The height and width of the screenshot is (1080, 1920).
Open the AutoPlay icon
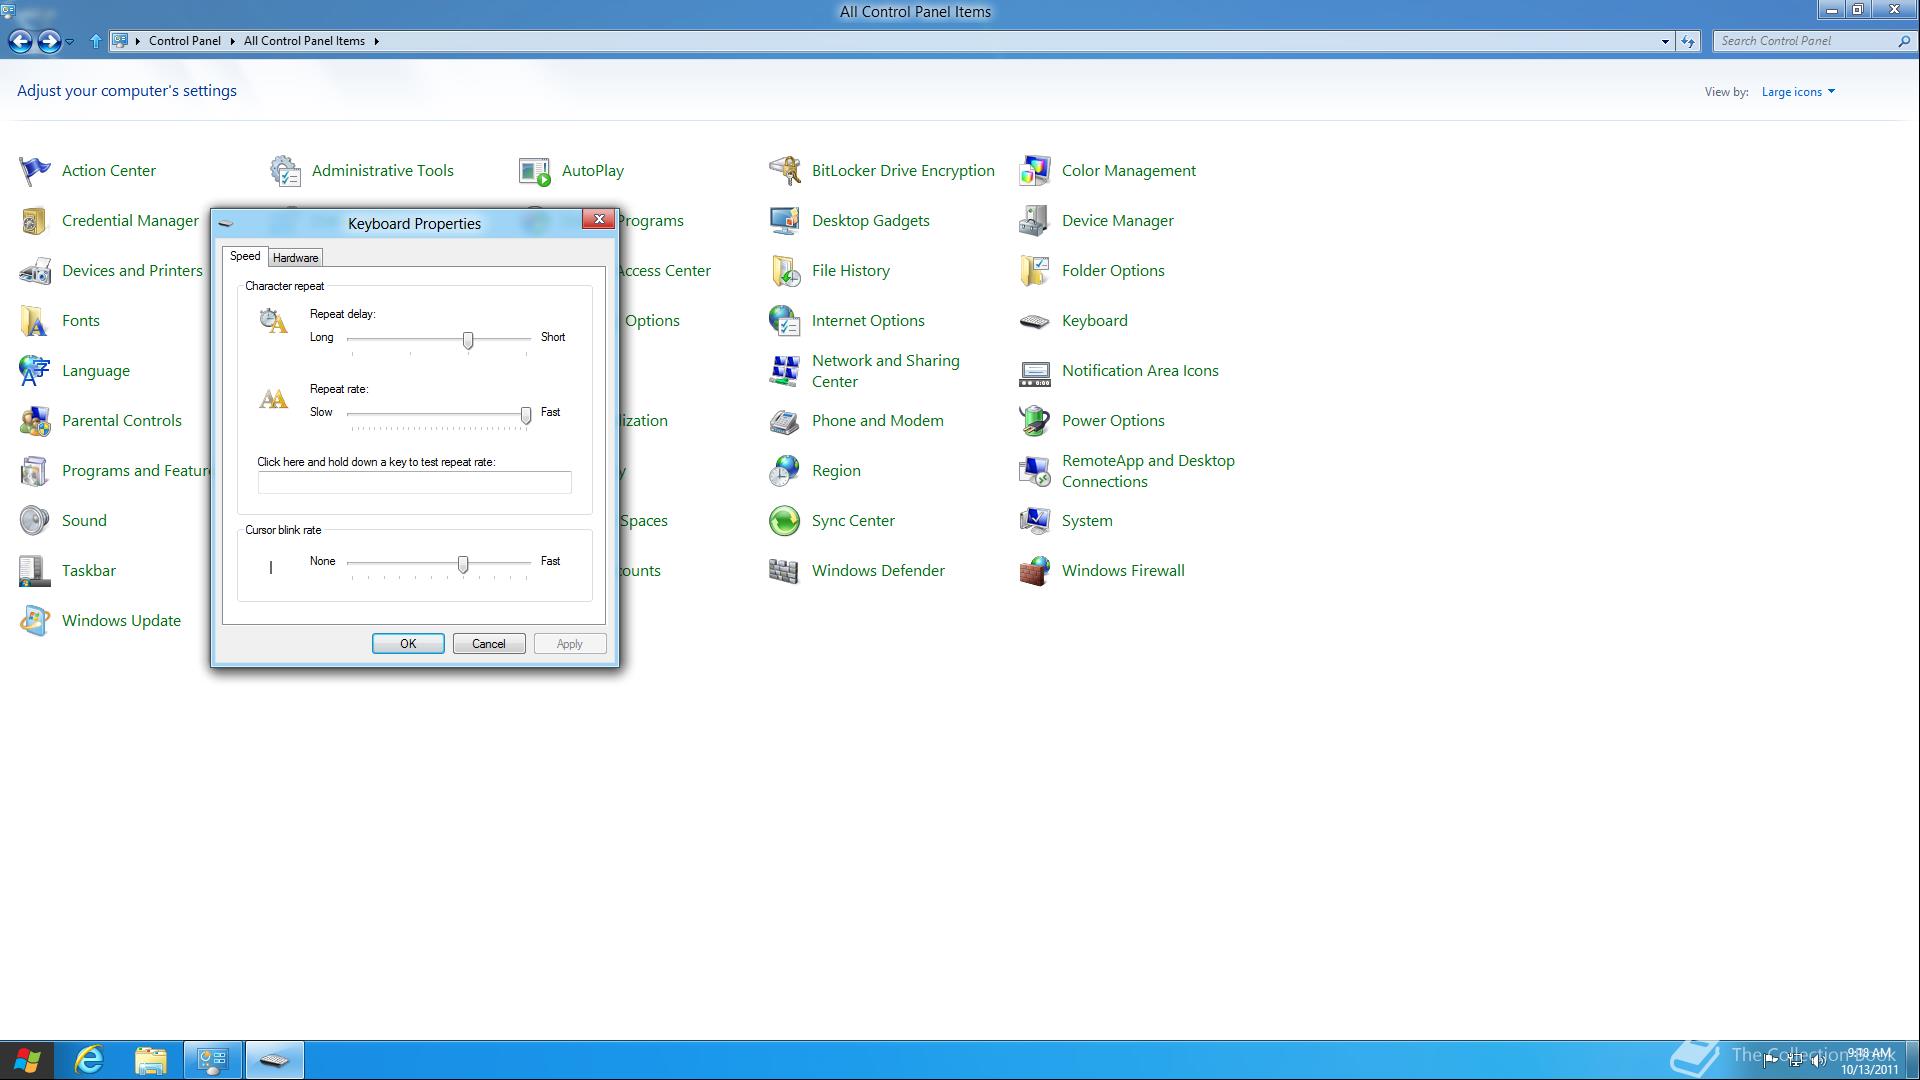(535, 171)
